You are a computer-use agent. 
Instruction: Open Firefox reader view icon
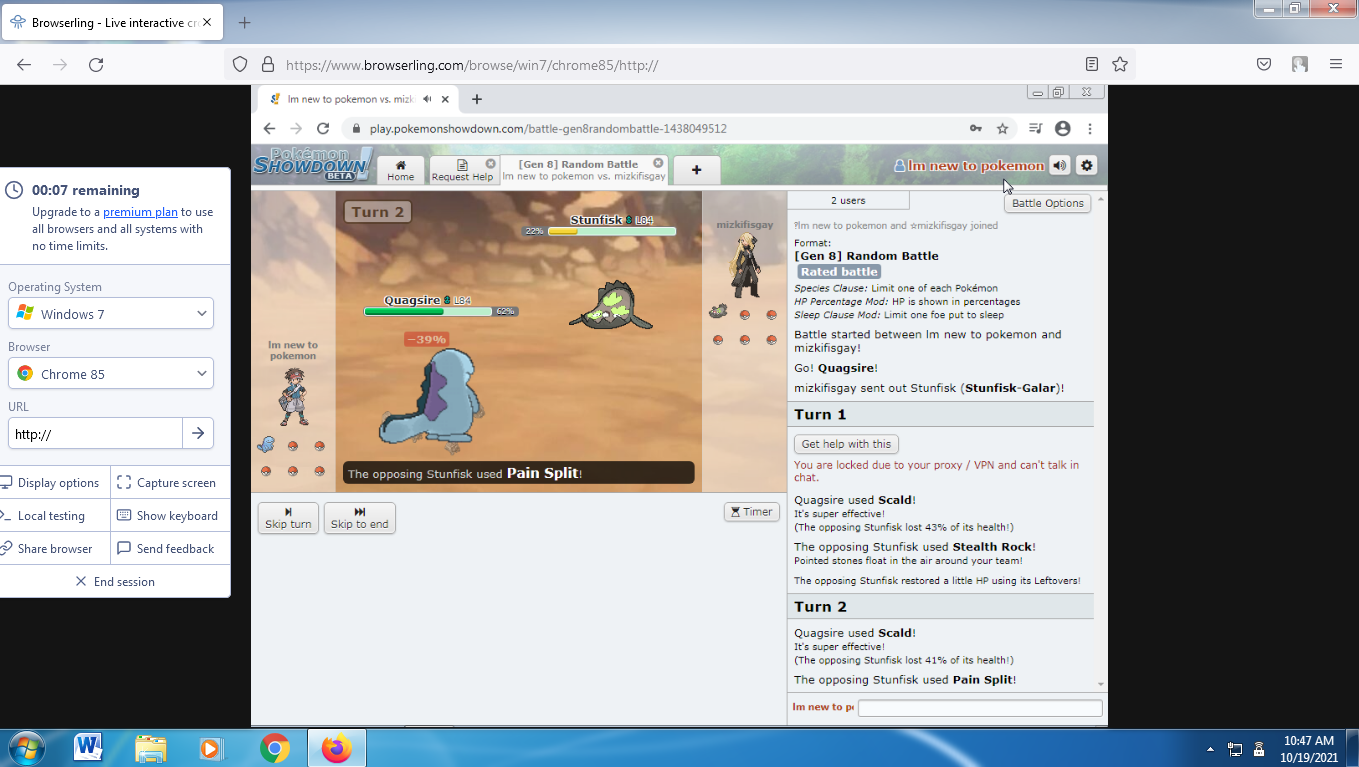[1092, 64]
